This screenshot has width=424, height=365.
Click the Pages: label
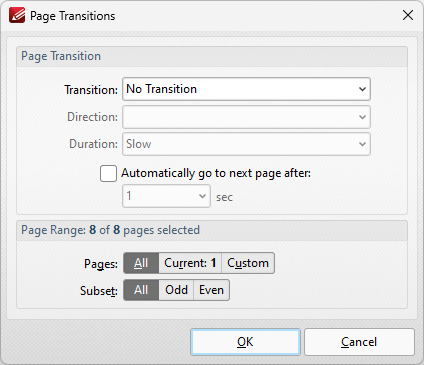pos(101,264)
